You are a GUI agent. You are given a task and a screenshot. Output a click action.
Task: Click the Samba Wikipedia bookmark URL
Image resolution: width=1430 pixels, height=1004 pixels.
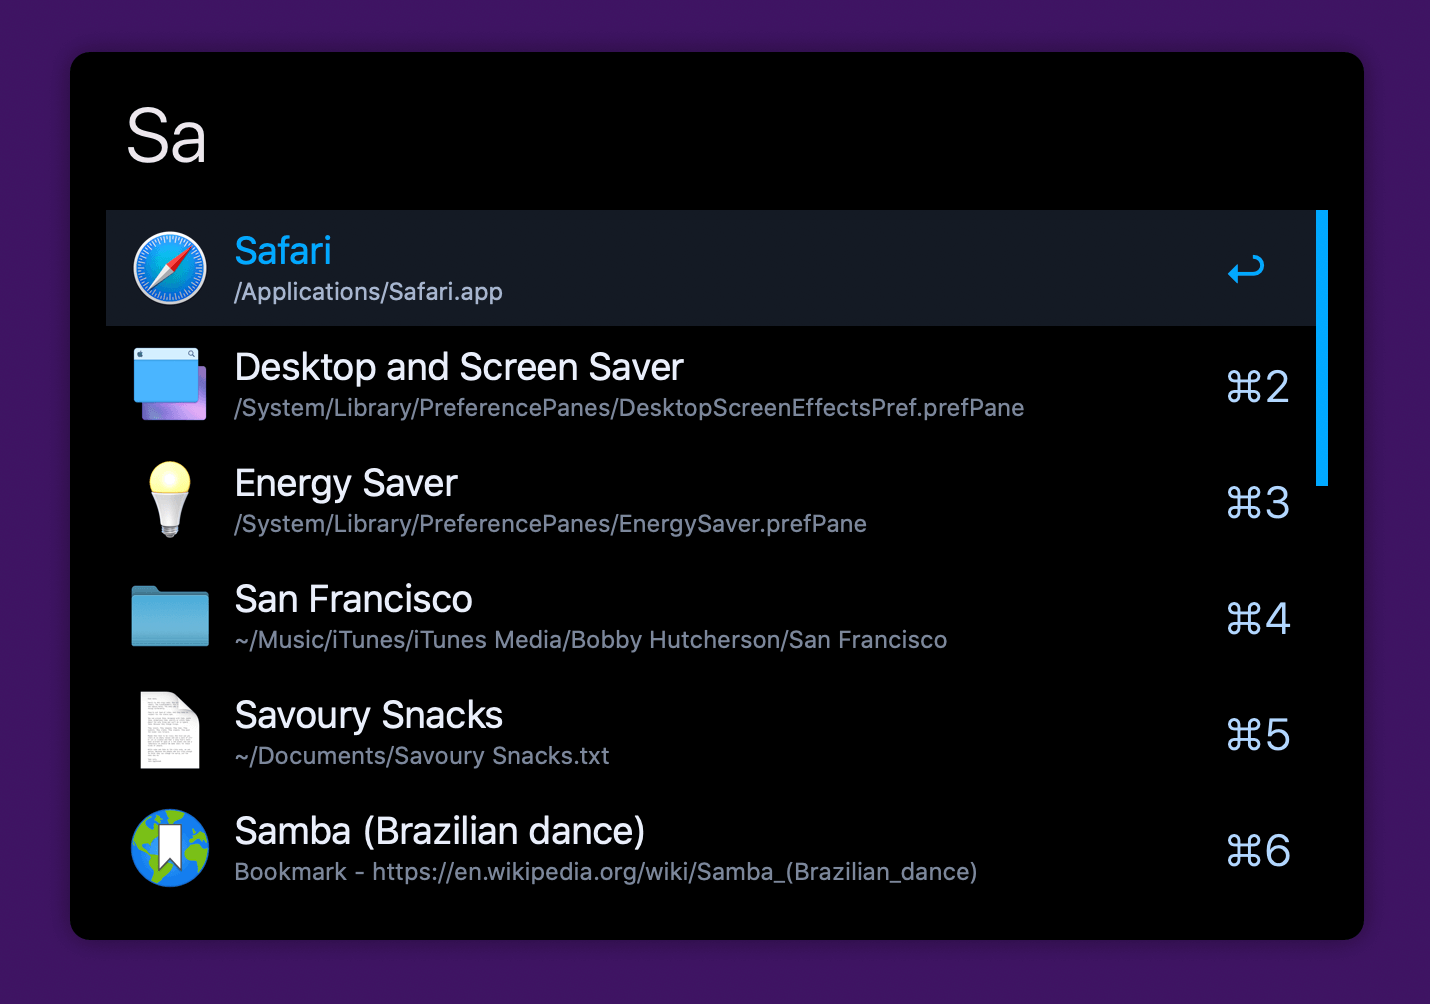point(674,872)
